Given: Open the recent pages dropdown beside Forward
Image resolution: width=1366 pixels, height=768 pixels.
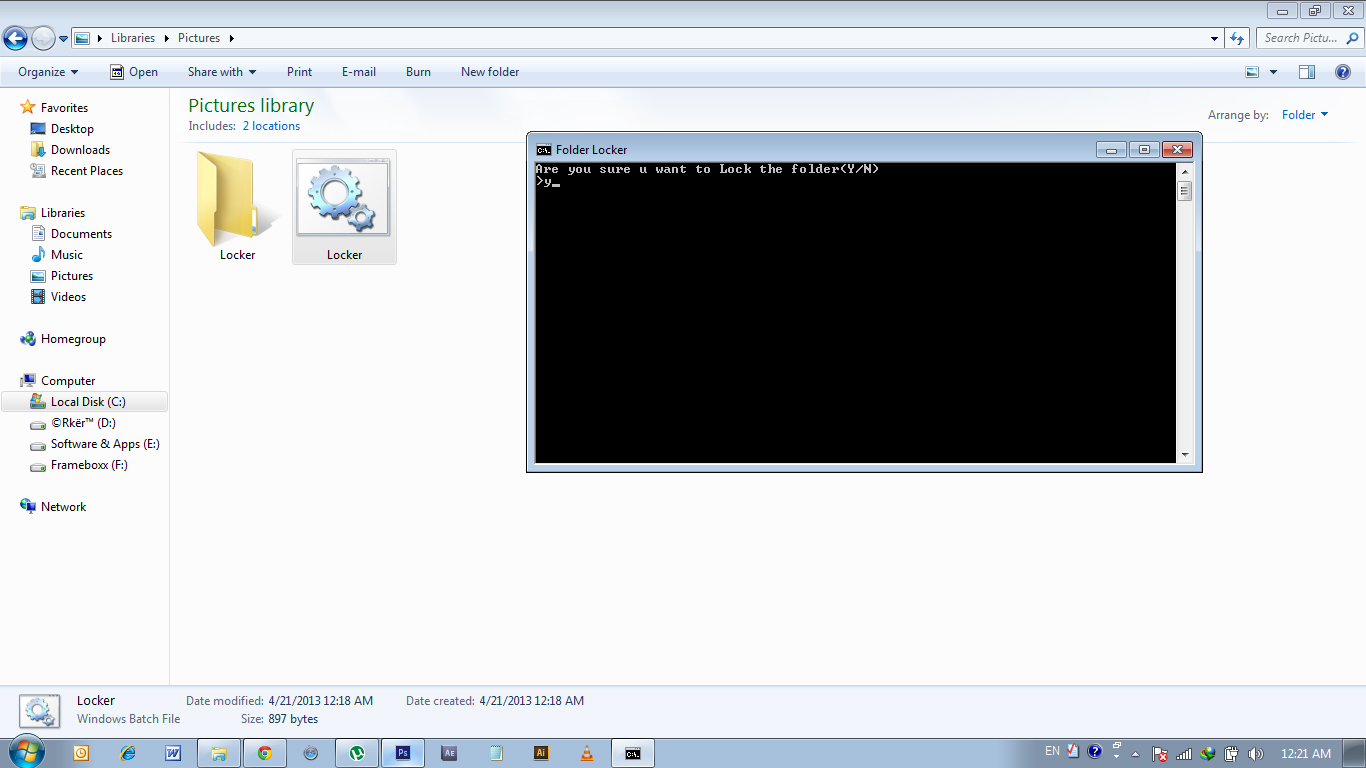Looking at the screenshot, I should click(64, 39).
